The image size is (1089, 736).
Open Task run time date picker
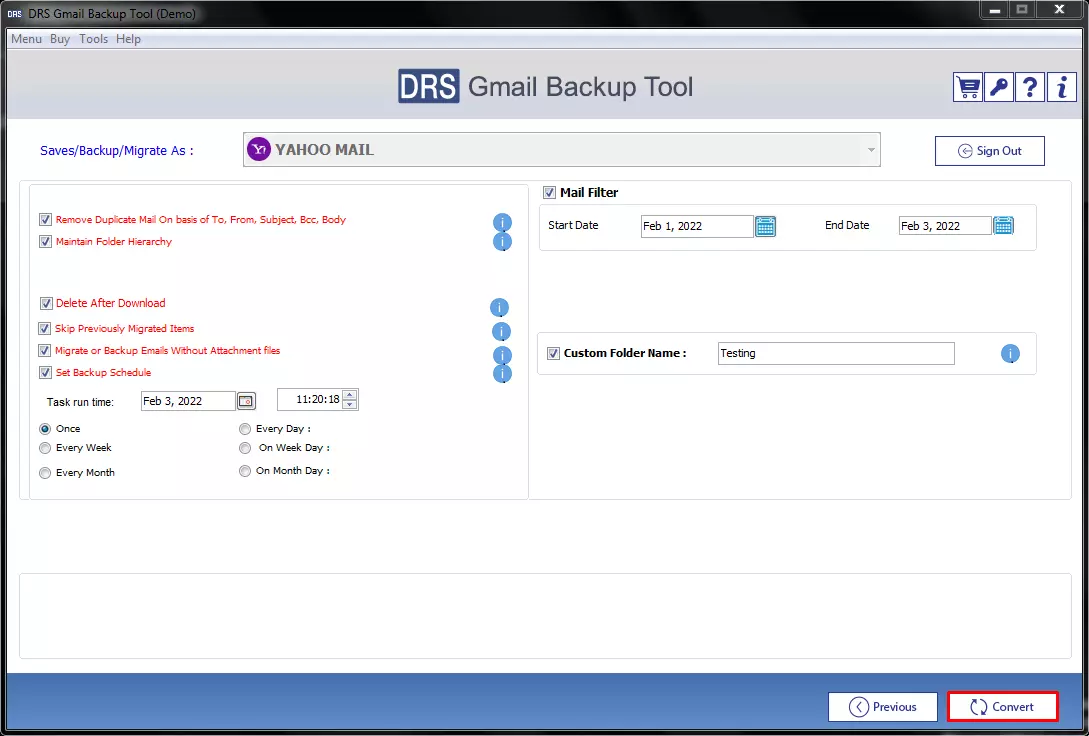pyautogui.click(x=246, y=401)
